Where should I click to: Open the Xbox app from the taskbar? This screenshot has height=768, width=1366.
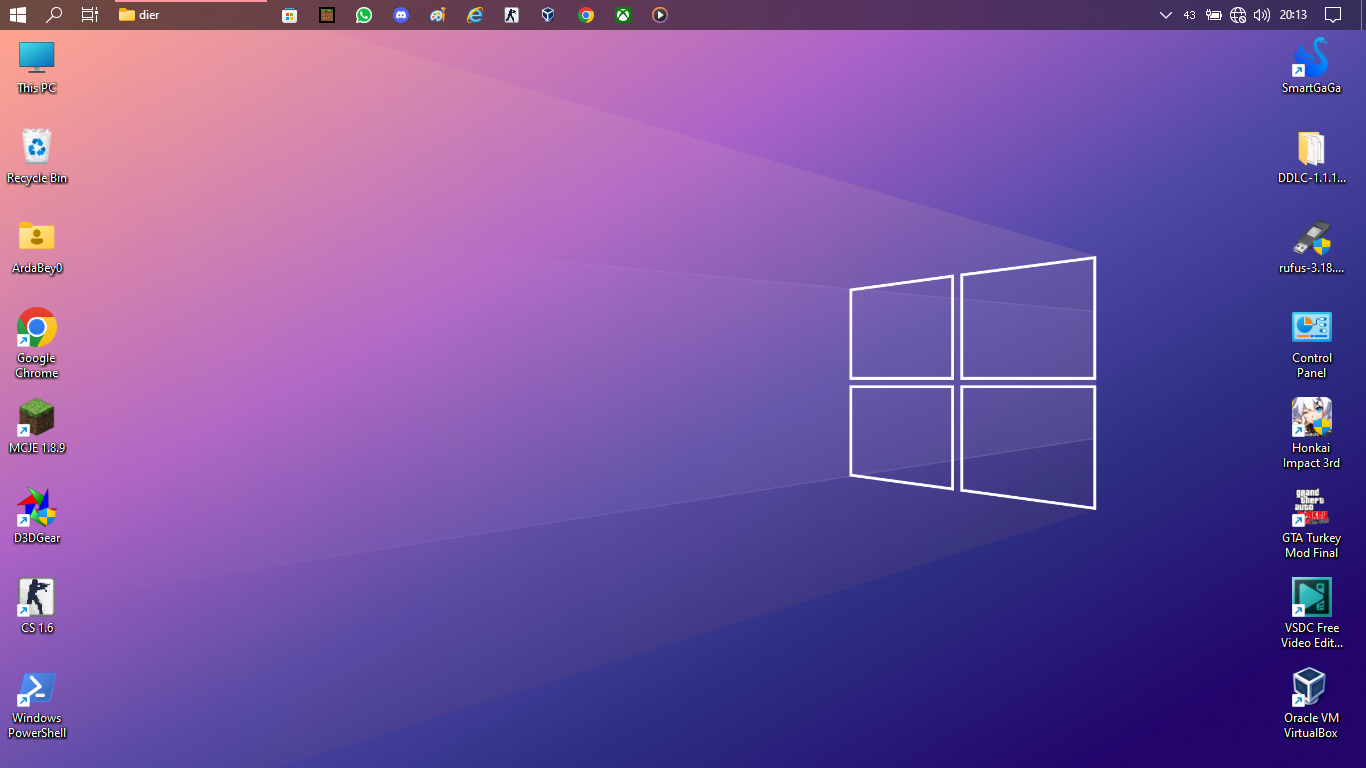click(623, 15)
